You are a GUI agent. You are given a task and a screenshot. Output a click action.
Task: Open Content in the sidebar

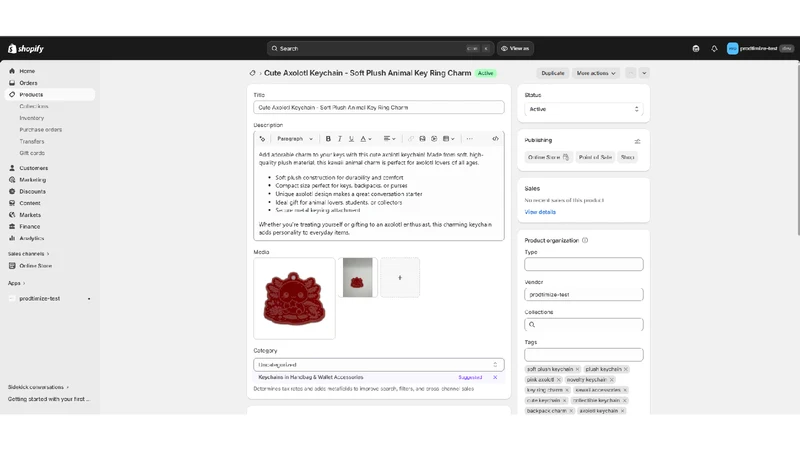[x=30, y=203]
